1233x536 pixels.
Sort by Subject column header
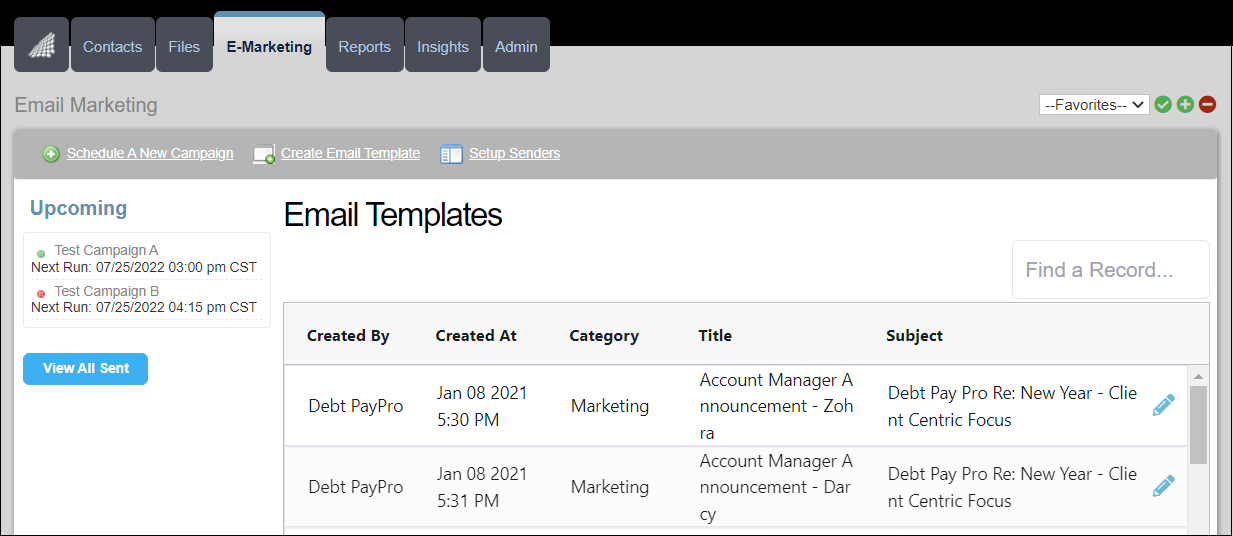click(914, 336)
